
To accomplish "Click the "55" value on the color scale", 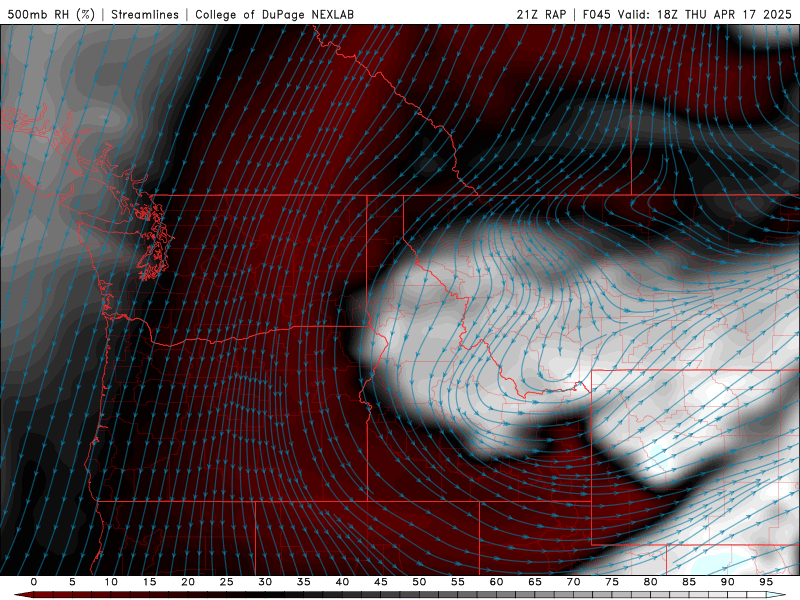I will click(458, 582).
